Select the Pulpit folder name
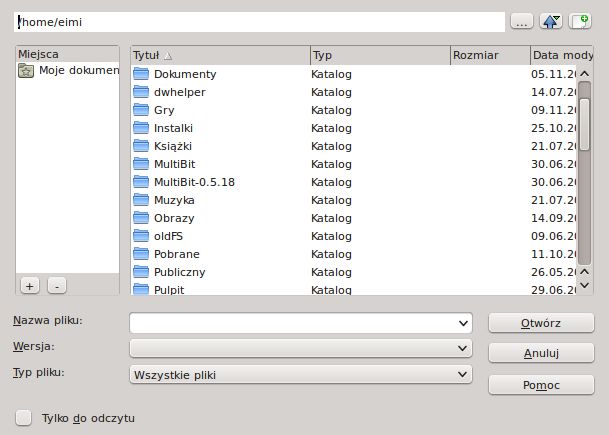 pyautogui.click(x=169, y=290)
